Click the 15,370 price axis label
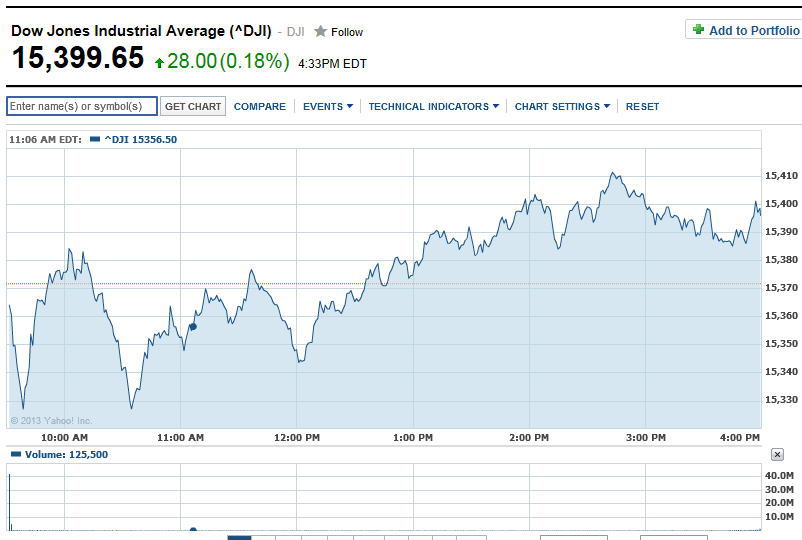Image resolution: width=802 pixels, height=540 pixels. 781,287
